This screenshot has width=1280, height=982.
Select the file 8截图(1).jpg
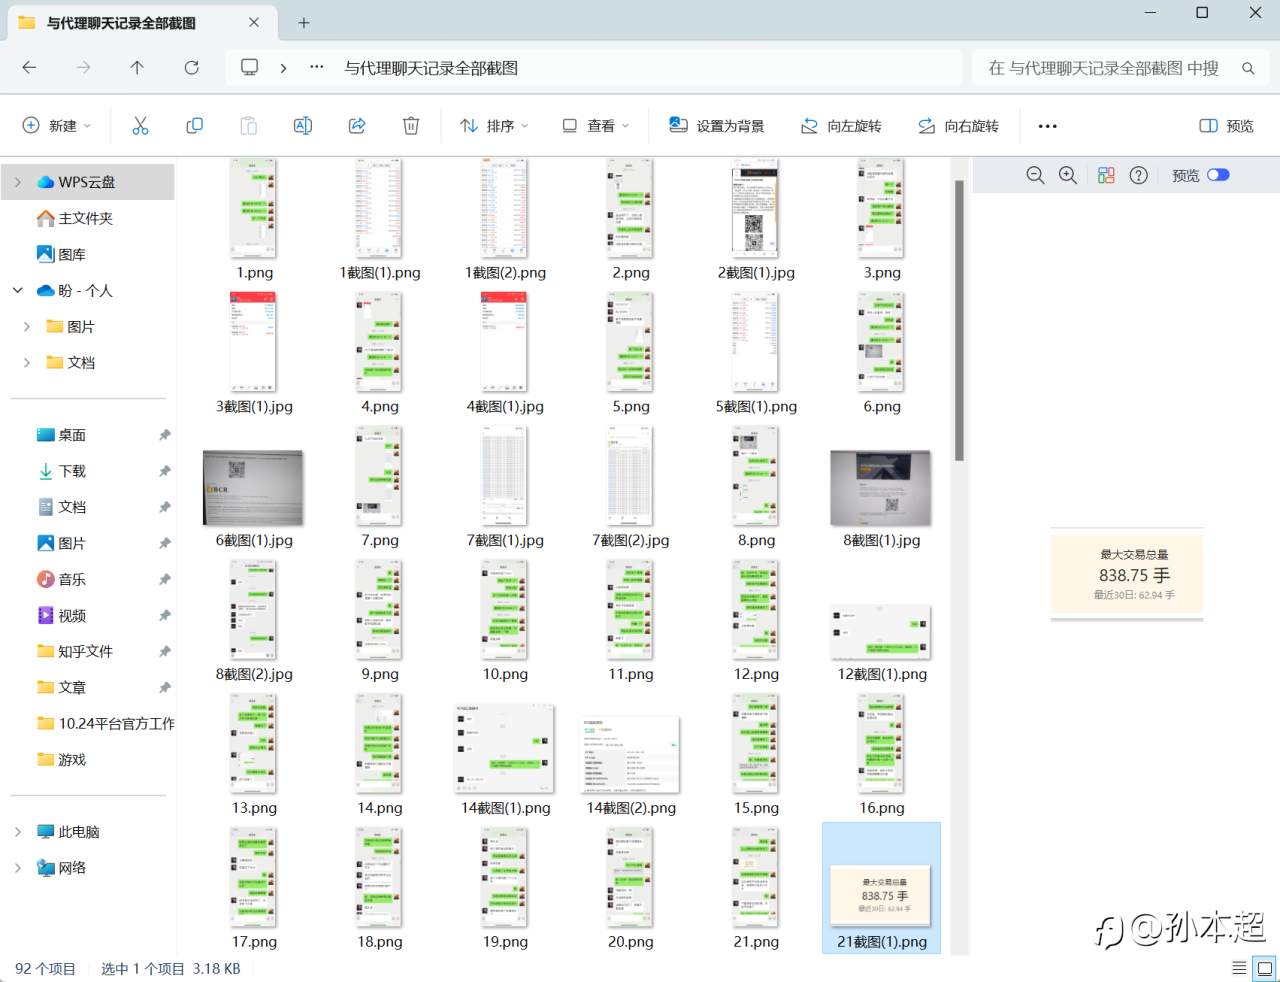coord(881,498)
